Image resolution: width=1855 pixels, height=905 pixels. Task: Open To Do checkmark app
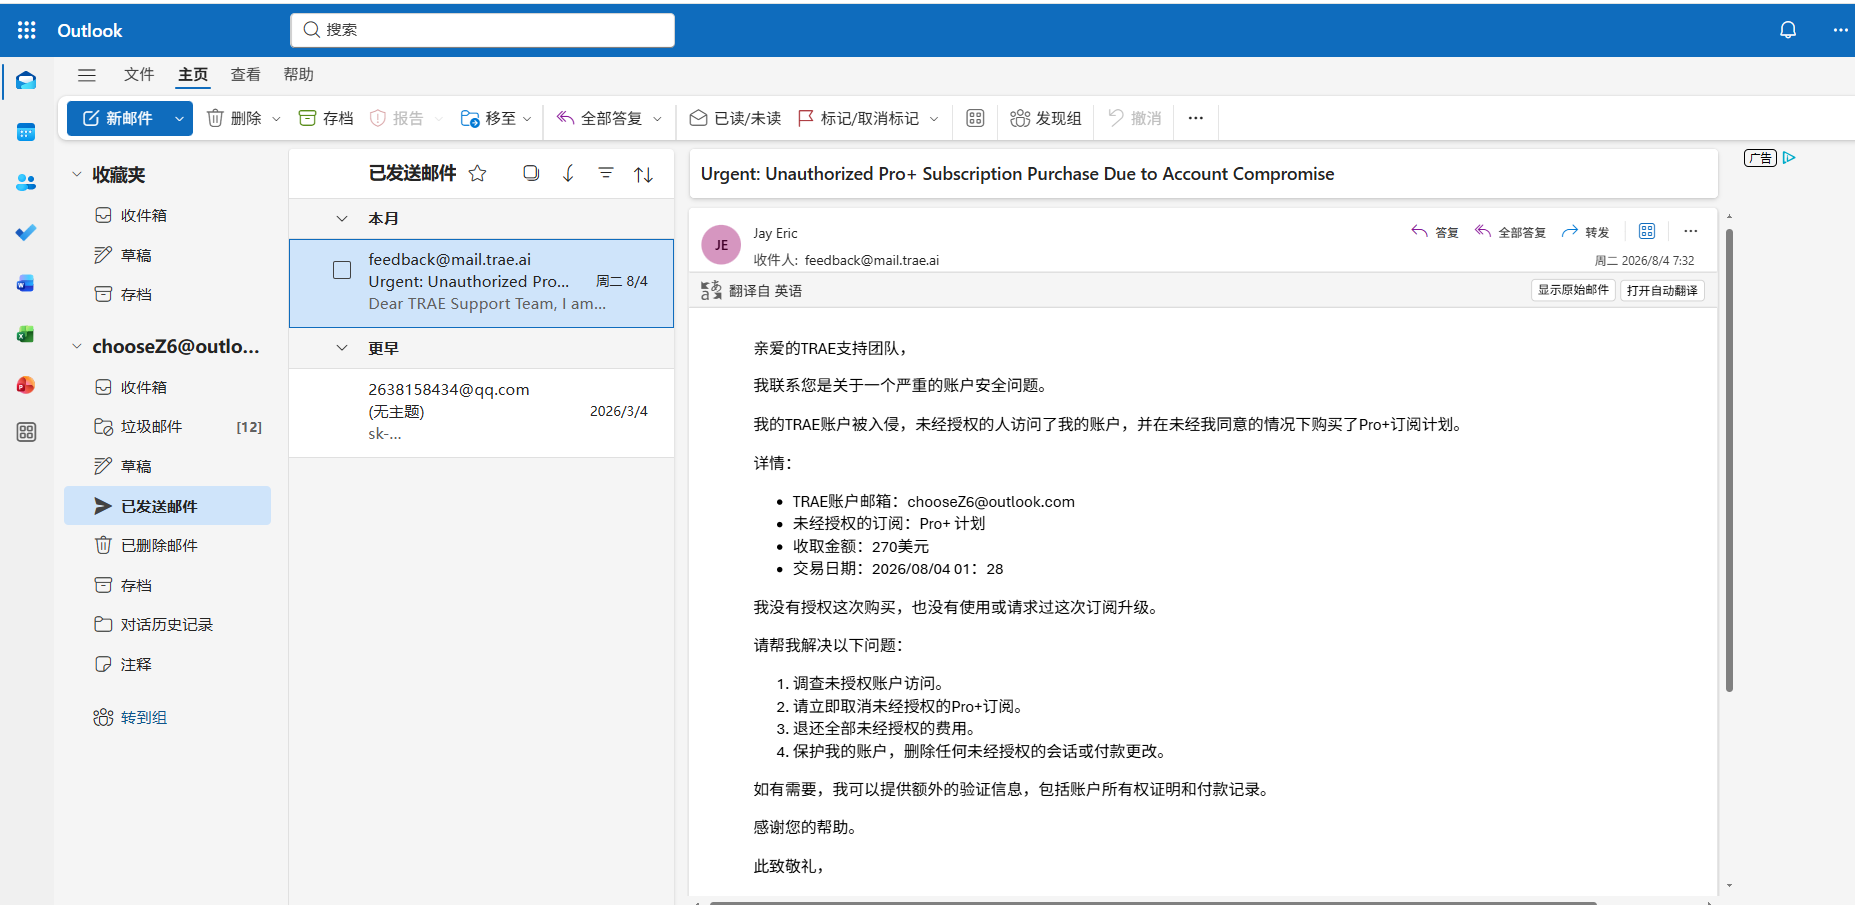pyautogui.click(x=26, y=233)
